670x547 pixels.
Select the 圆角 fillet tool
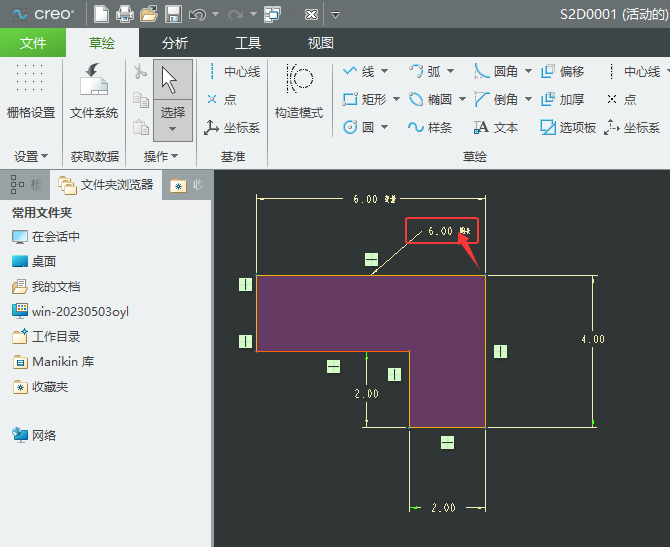pyautogui.click(x=496, y=71)
